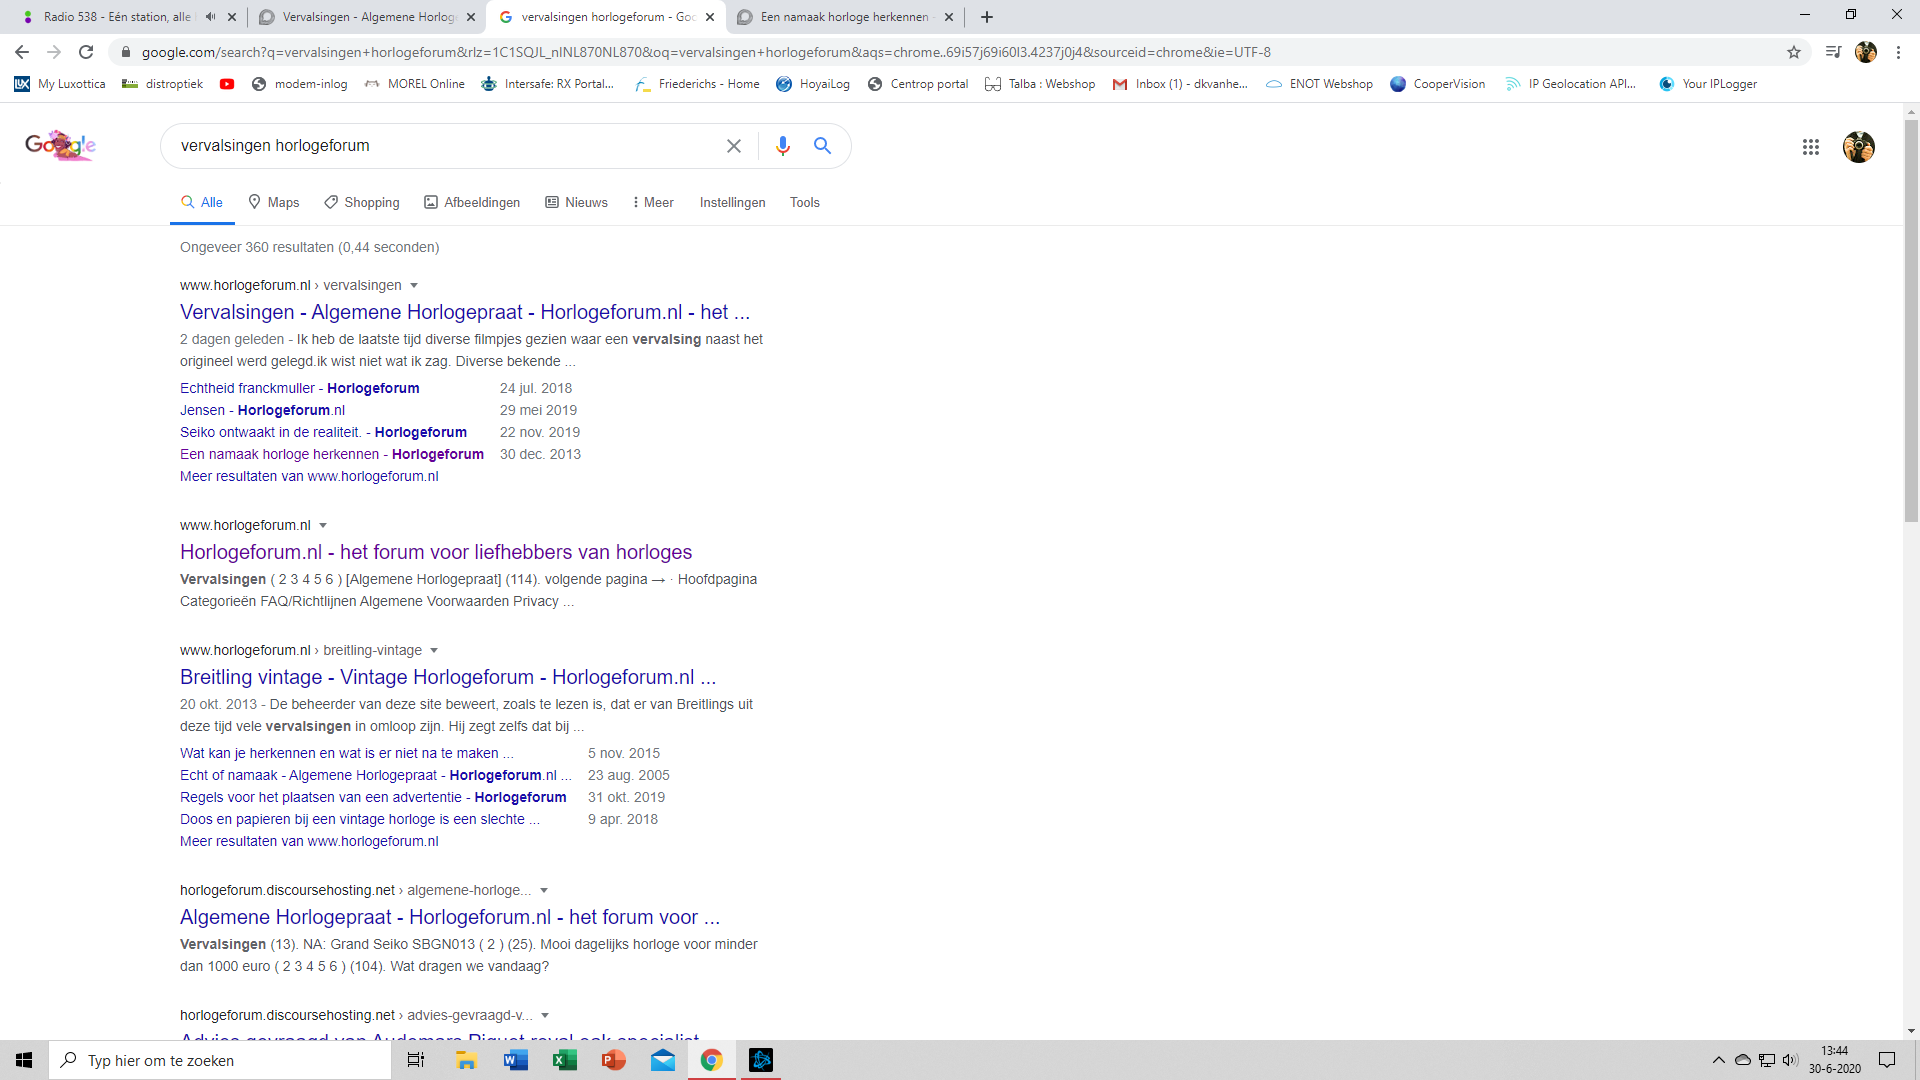Focus the browser address bar
This screenshot has height=1080, width=1920.
point(950,52)
